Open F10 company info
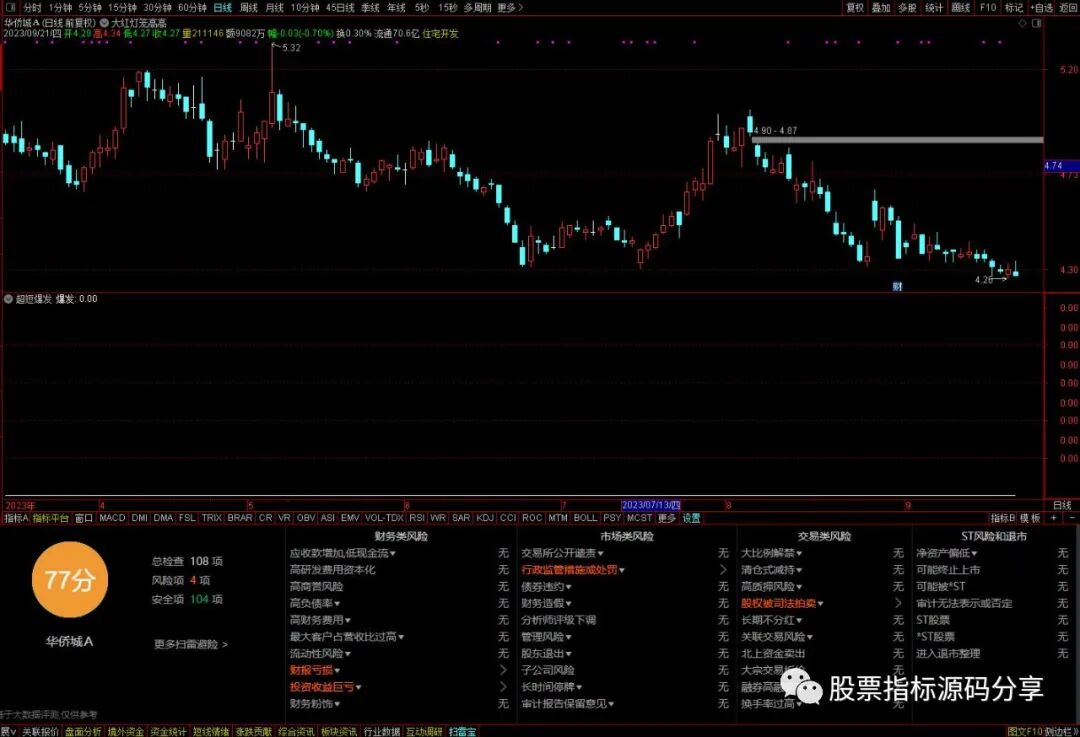Viewport: 1080px width, 737px height. tap(988, 8)
